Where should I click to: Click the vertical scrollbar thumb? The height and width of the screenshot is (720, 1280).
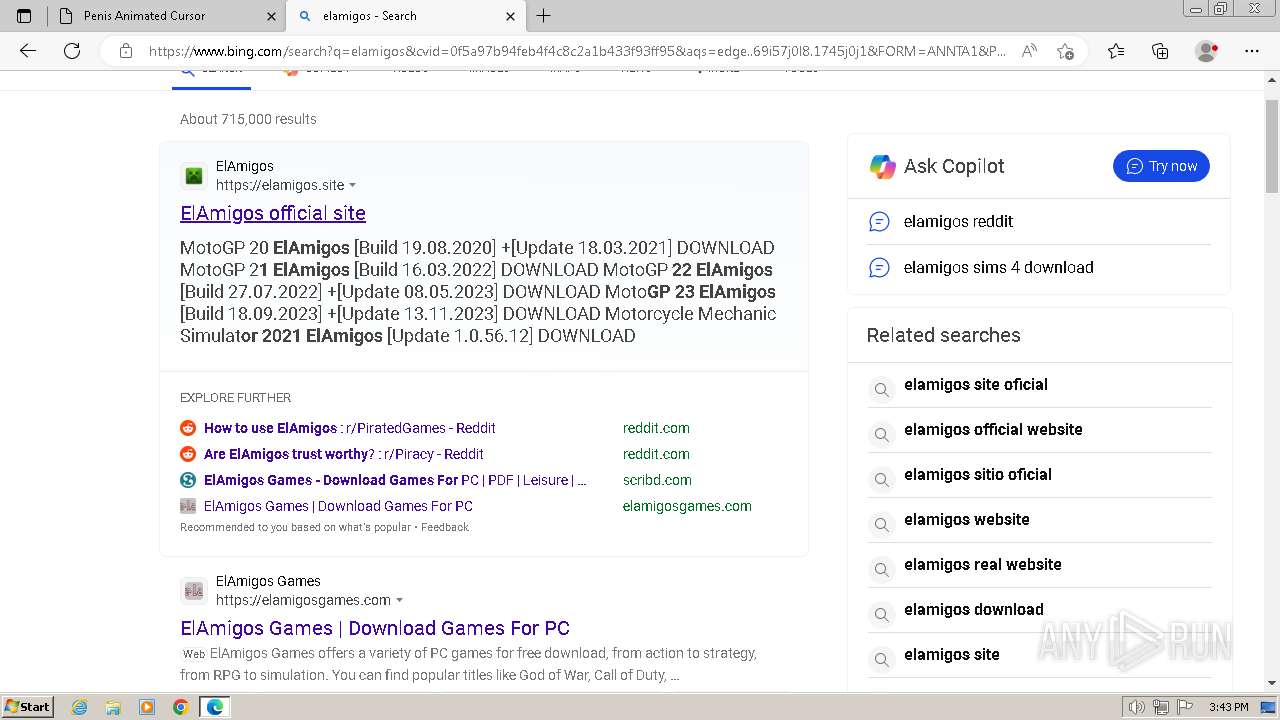1272,146
